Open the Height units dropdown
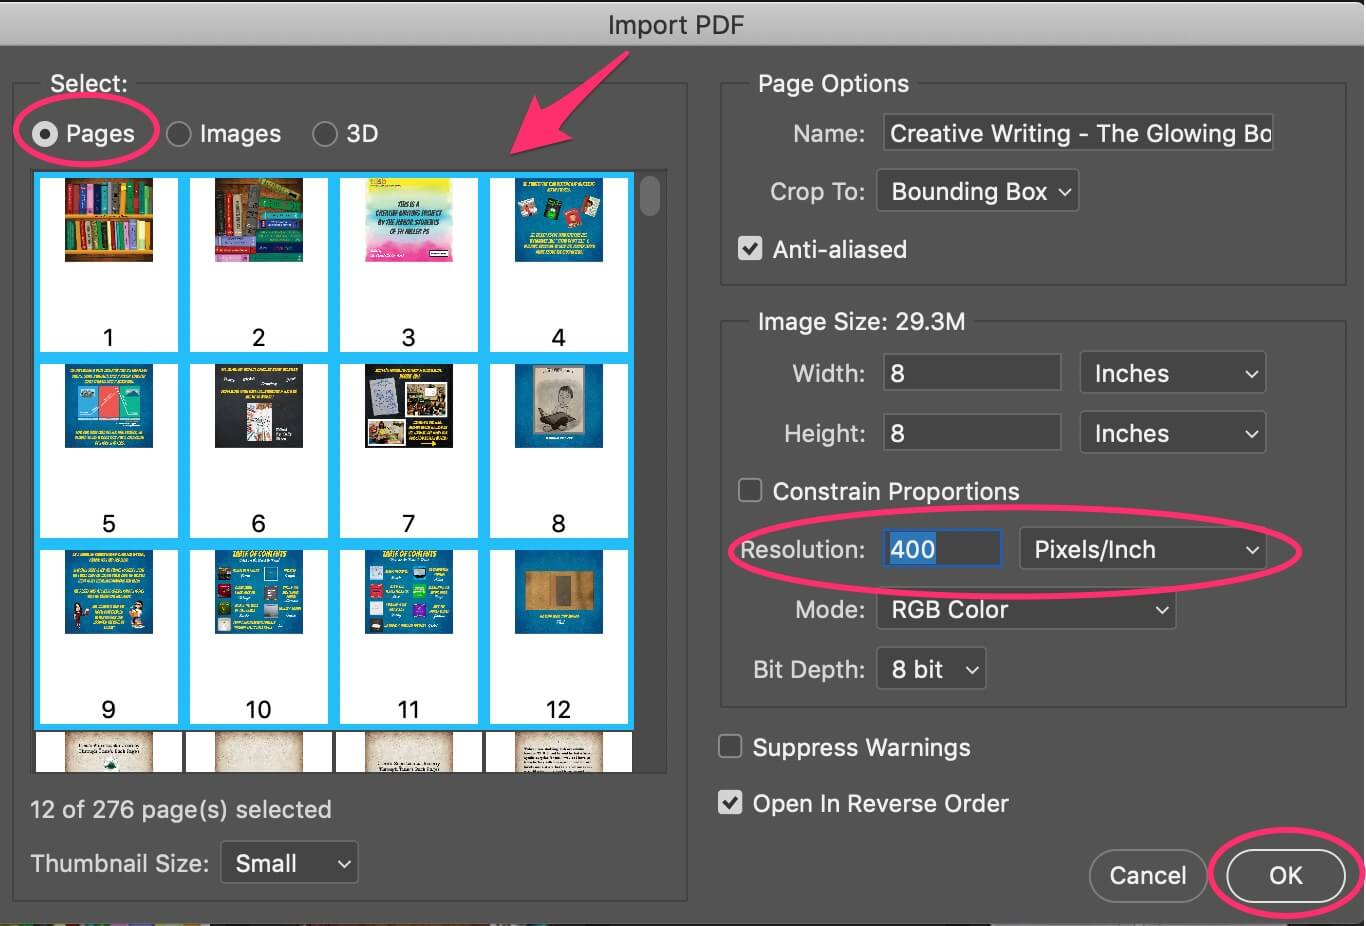1366x926 pixels. pyautogui.click(x=1172, y=432)
